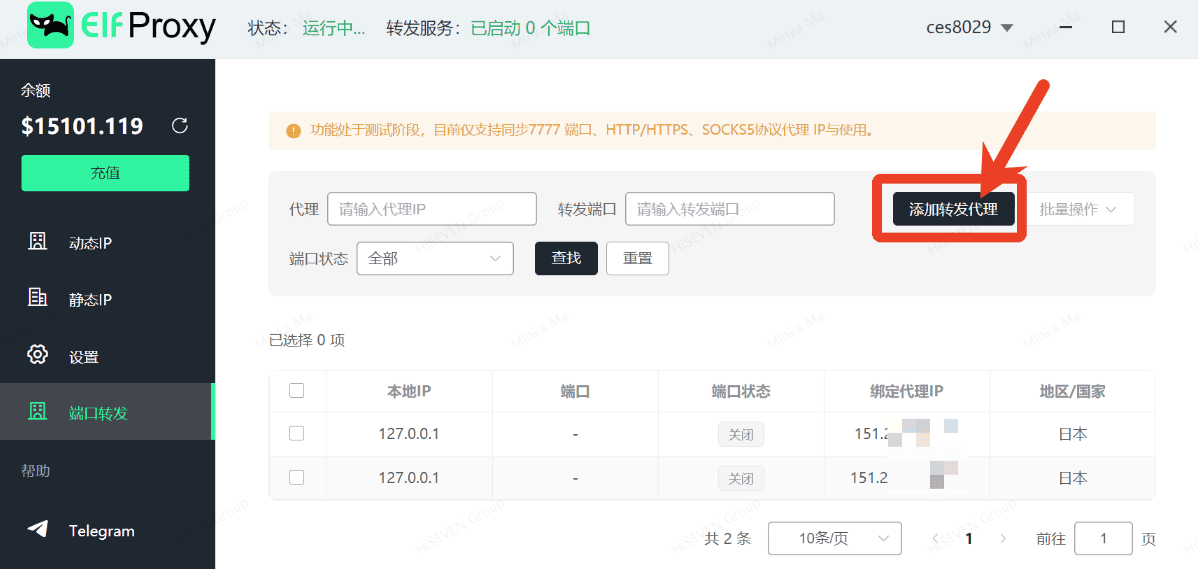This screenshot has width=1198, height=569.
Task: Click the 端口转发 sidebar icon
Action: (x=38, y=411)
